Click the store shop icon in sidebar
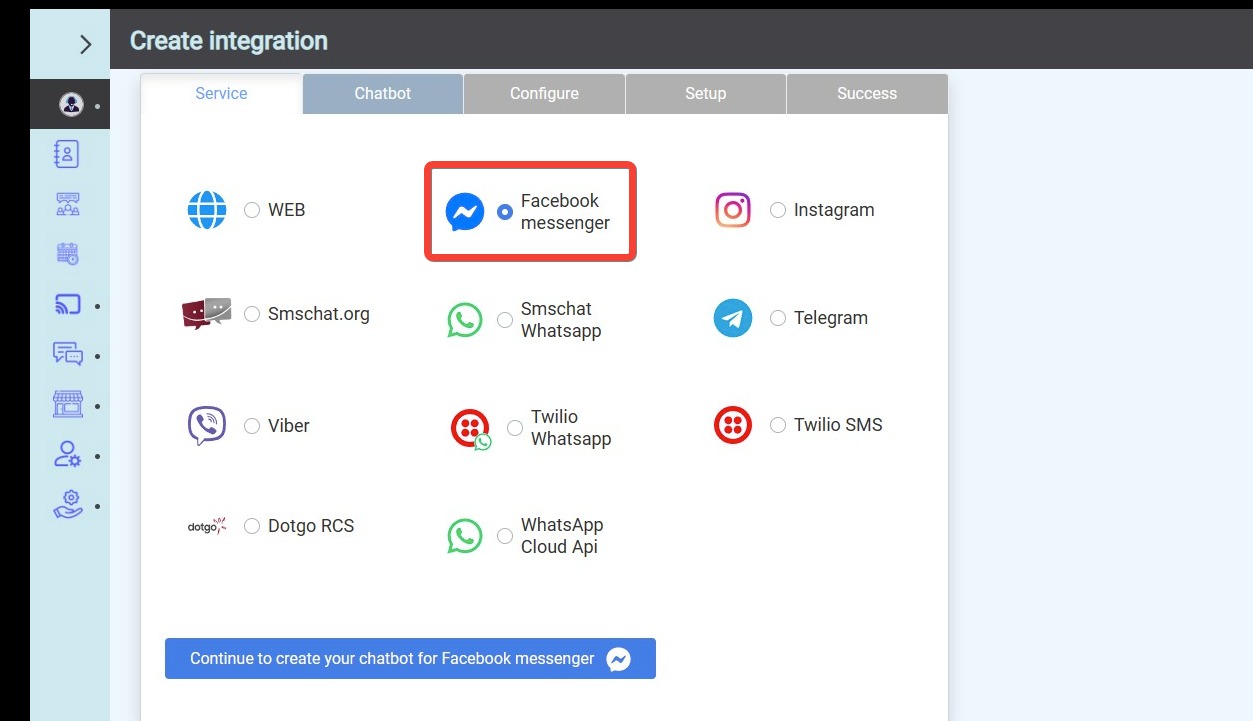 (67, 405)
